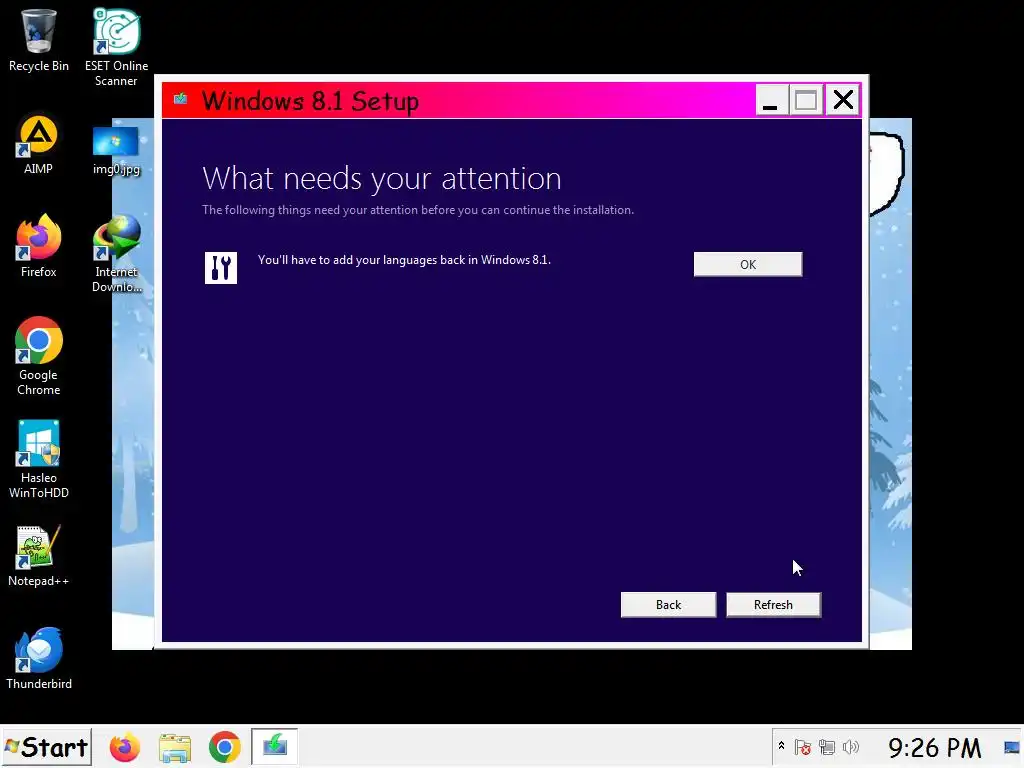
Task: Open the Notepad++ desktop shortcut
Action: pyautogui.click(x=39, y=556)
